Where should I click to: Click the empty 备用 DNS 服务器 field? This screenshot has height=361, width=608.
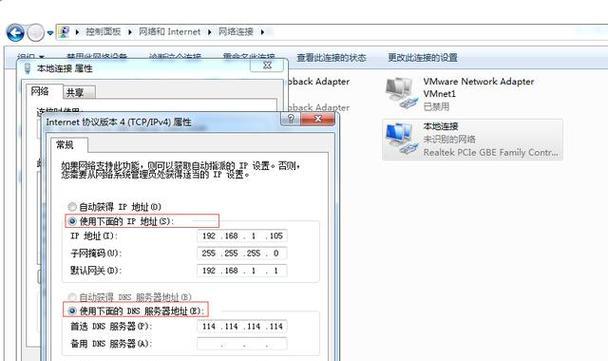[242, 344]
